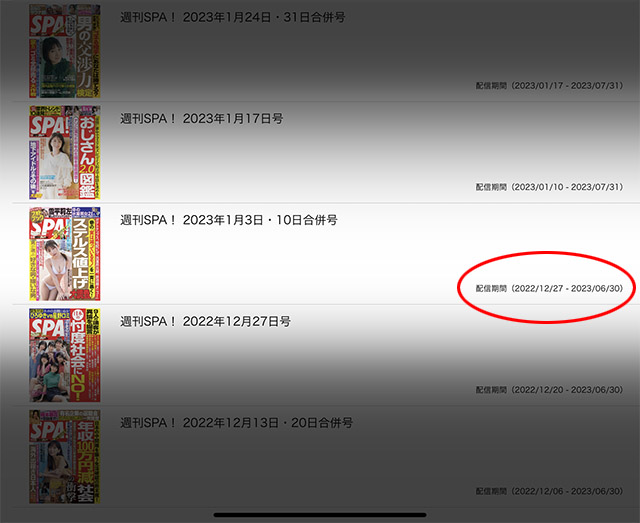640x523 pixels.
Task: Select title 週刊SPA！ 2023年1月24日・31日合併号
Action: tap(233, 18)
